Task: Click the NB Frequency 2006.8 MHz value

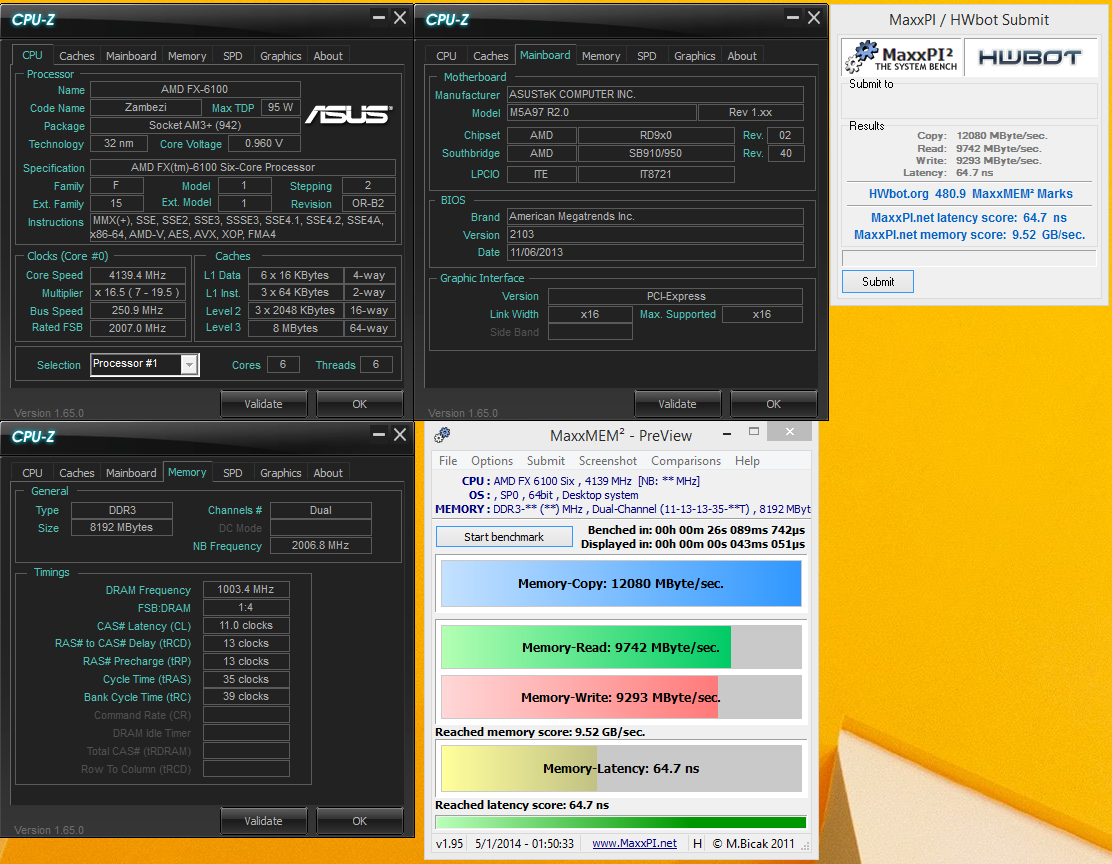Action: pos(321,545)
